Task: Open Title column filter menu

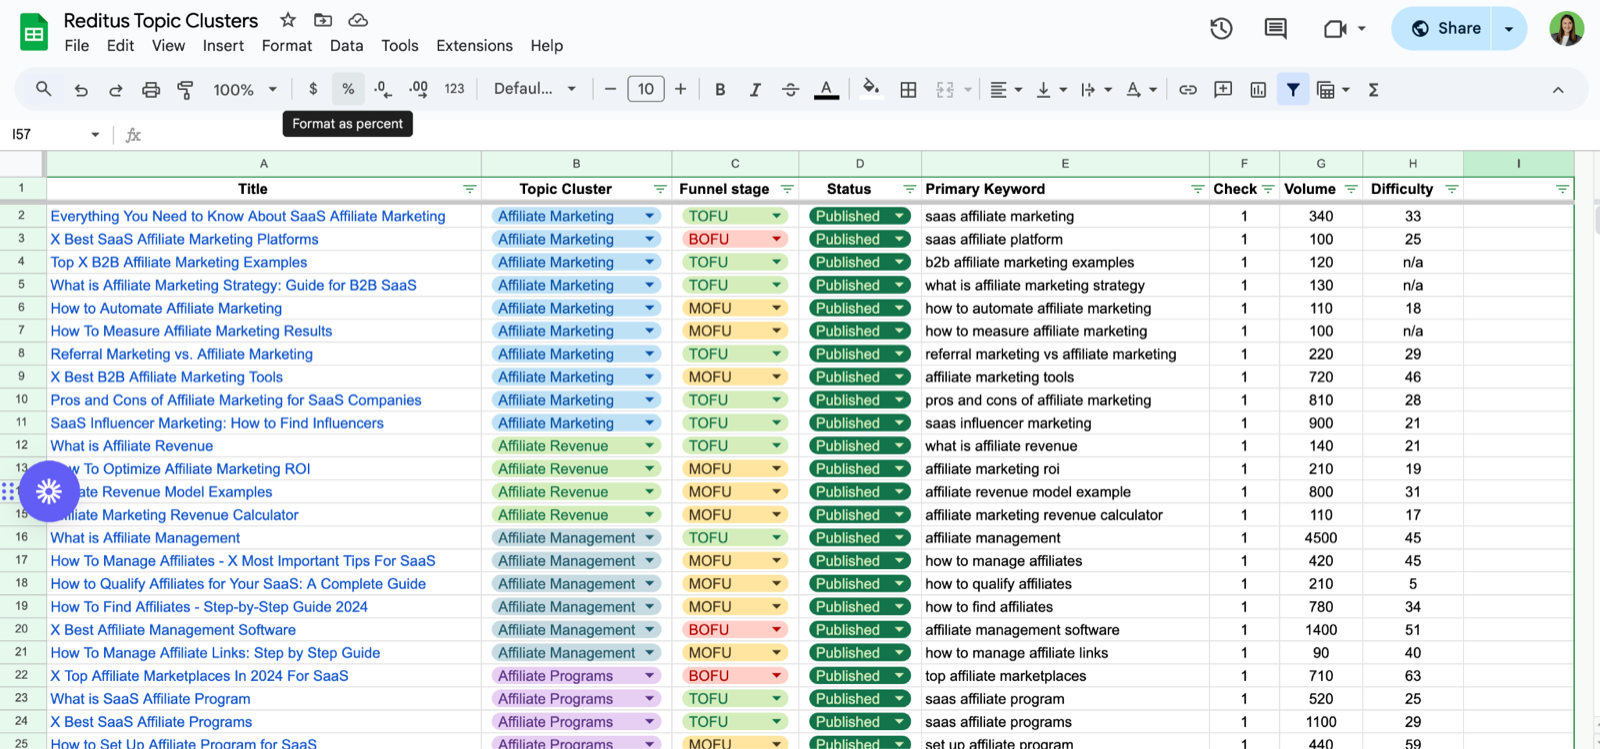Action: 469,189
